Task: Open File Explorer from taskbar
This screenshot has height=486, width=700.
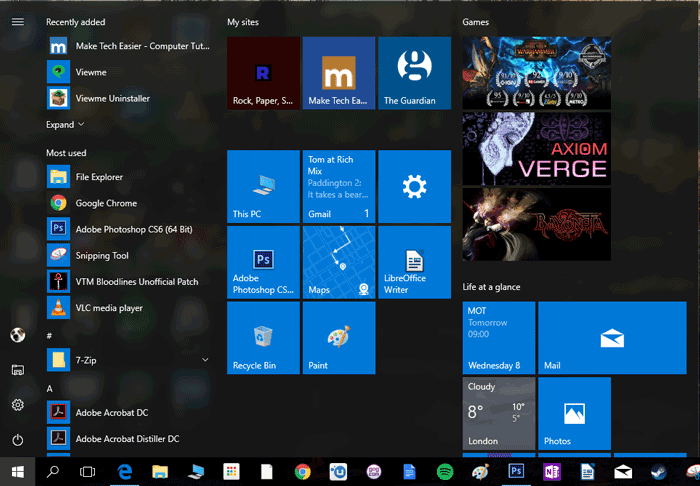Action: coord(160,472)
